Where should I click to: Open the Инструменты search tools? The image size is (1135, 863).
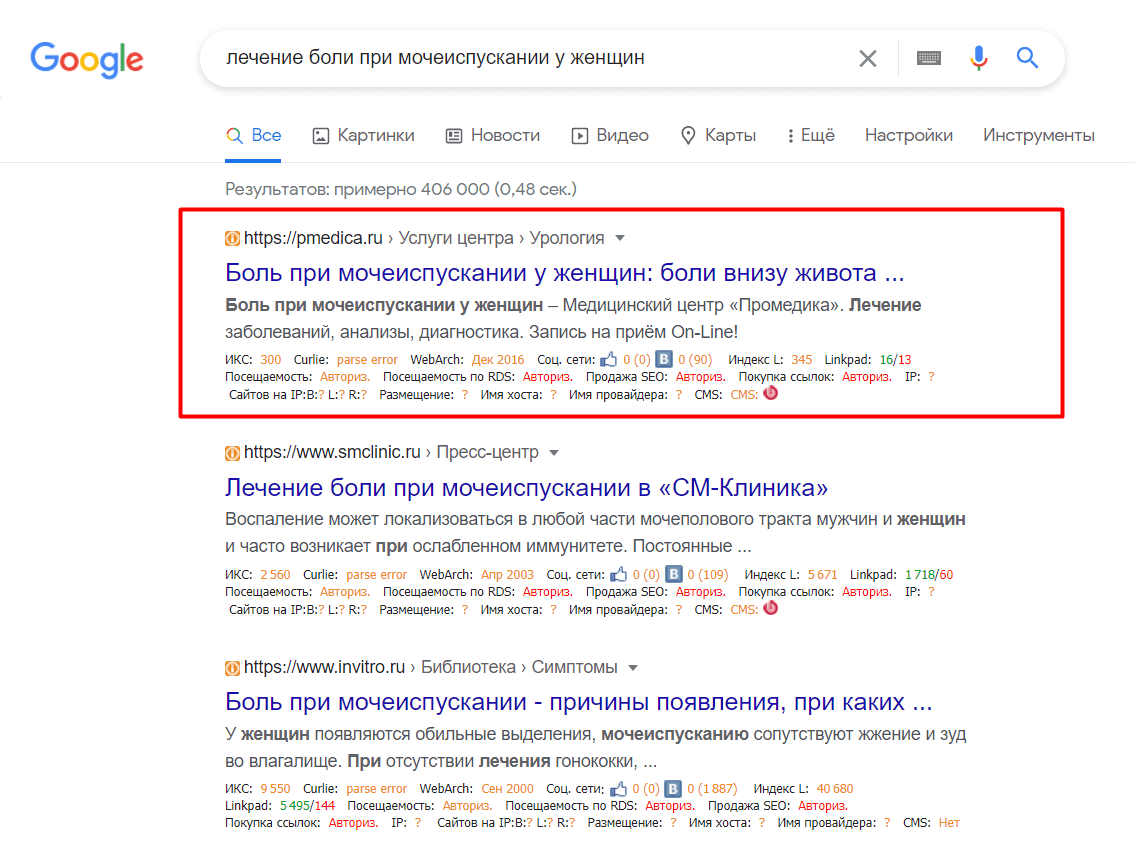[x=1038, y=135]
